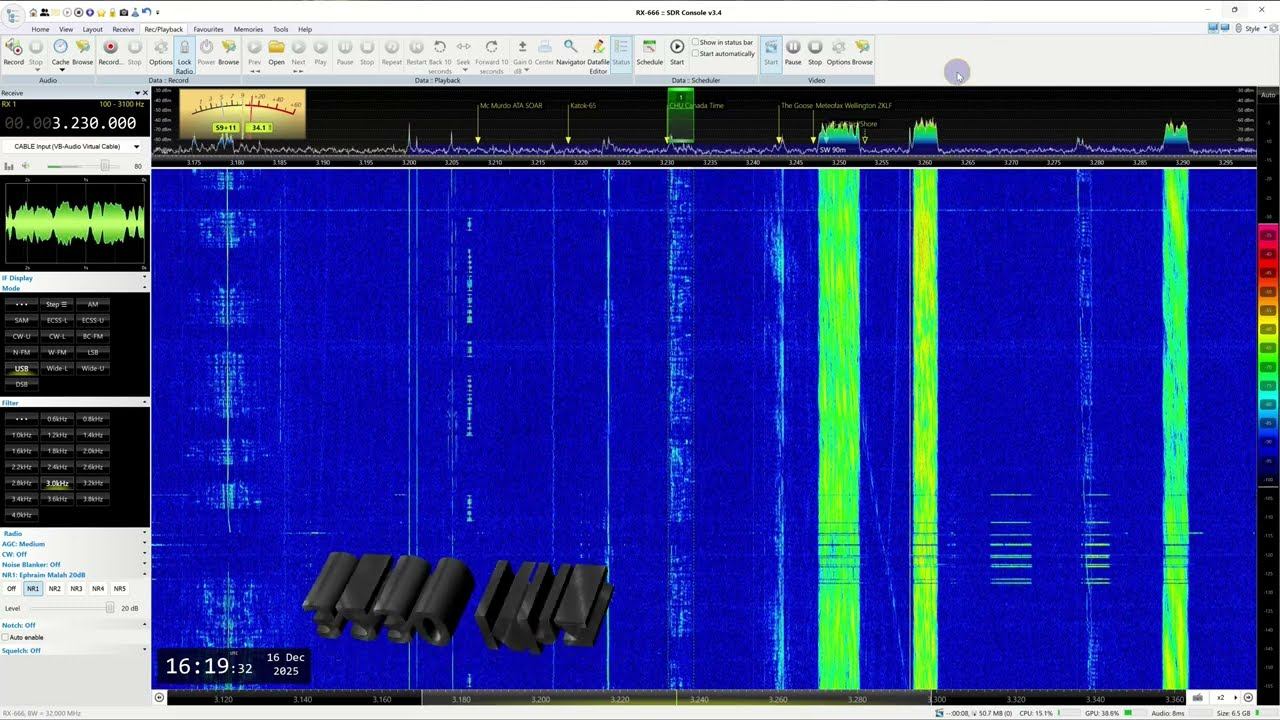Enable Notch Auto enable checkbox
This screenshot has width=1280, height=720.
(x=5, y=637)
